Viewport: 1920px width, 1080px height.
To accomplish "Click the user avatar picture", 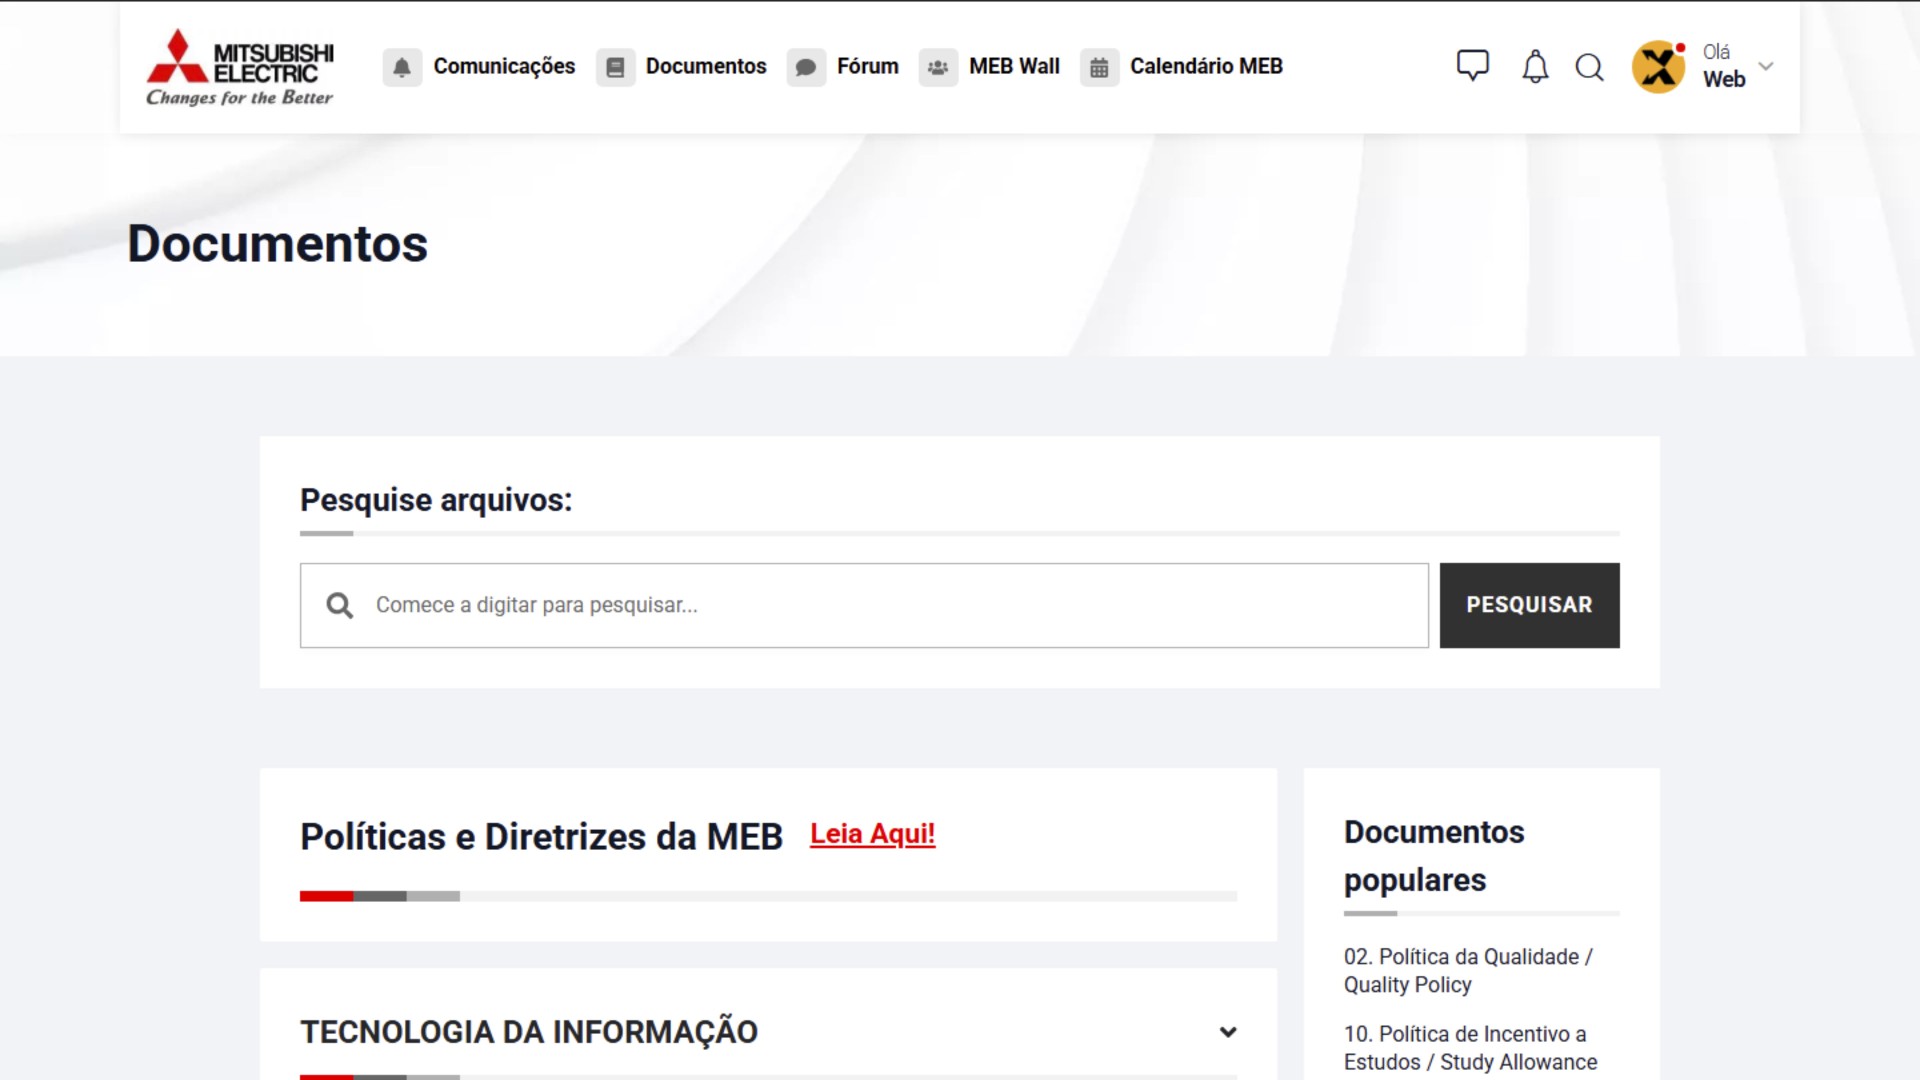I will (x=1658, y=67).
